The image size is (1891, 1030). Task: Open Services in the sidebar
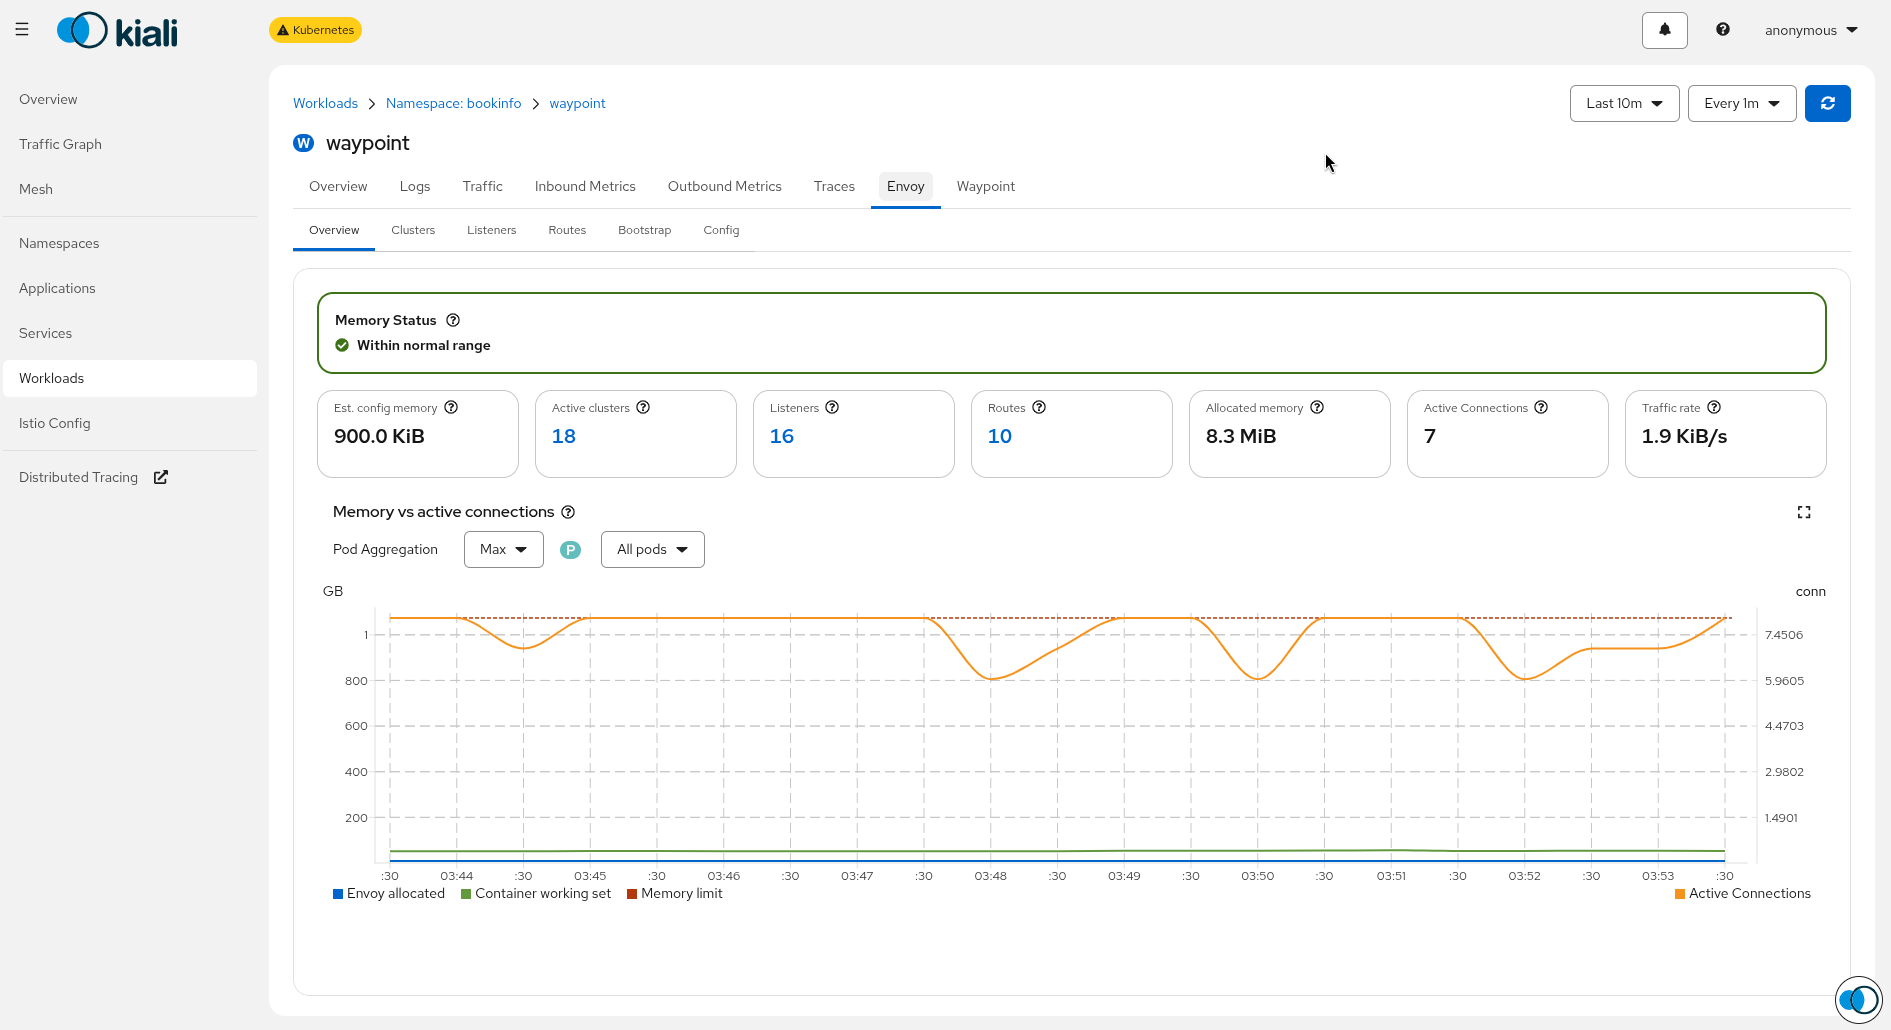click(130, 333)
